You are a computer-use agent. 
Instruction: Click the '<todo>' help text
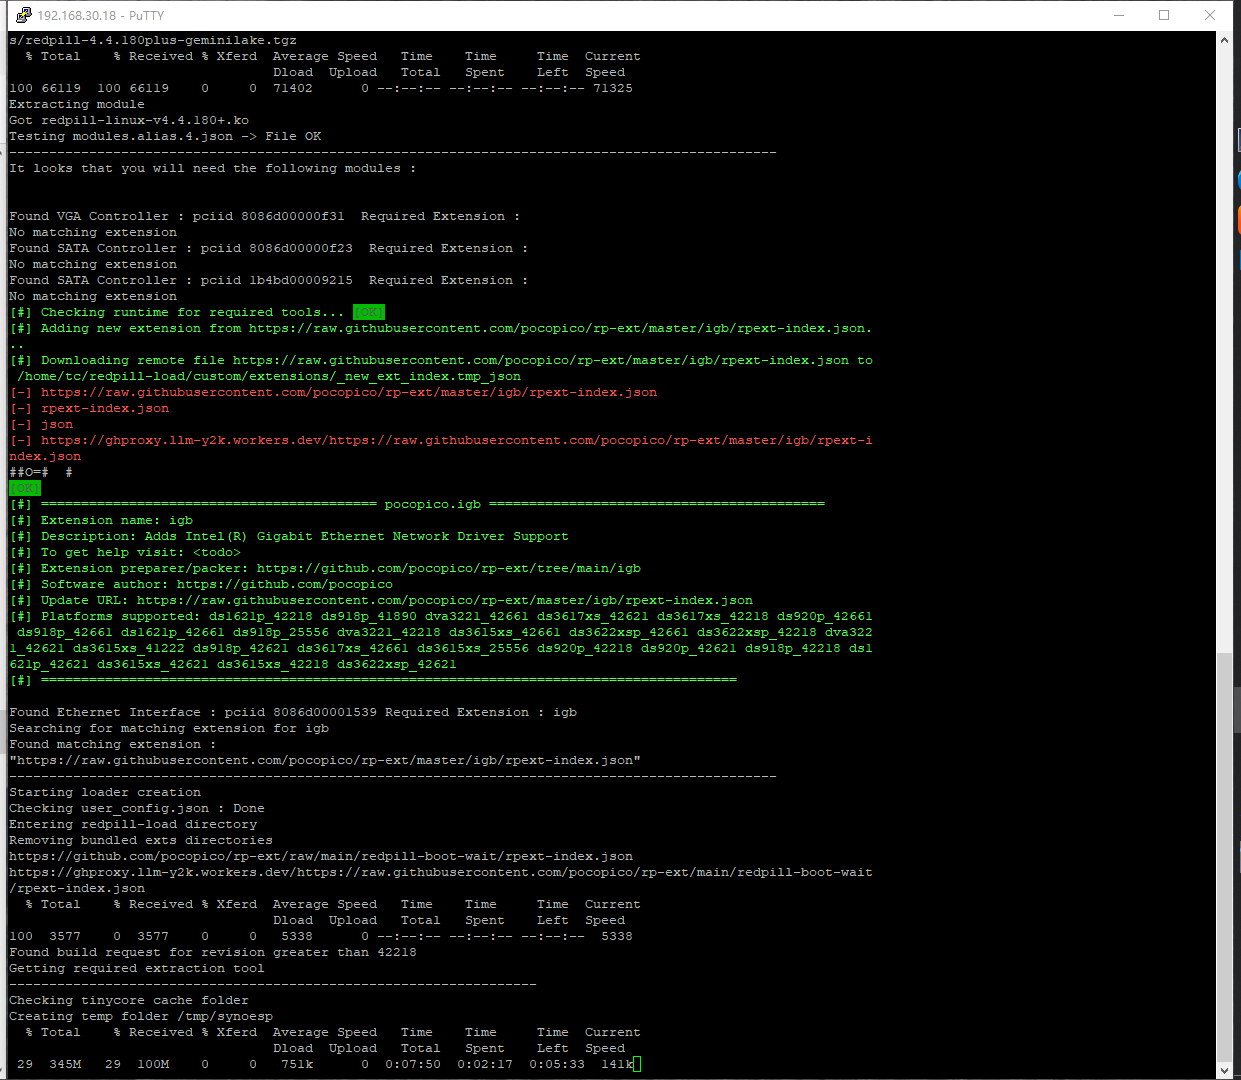(x=216, y=552)
